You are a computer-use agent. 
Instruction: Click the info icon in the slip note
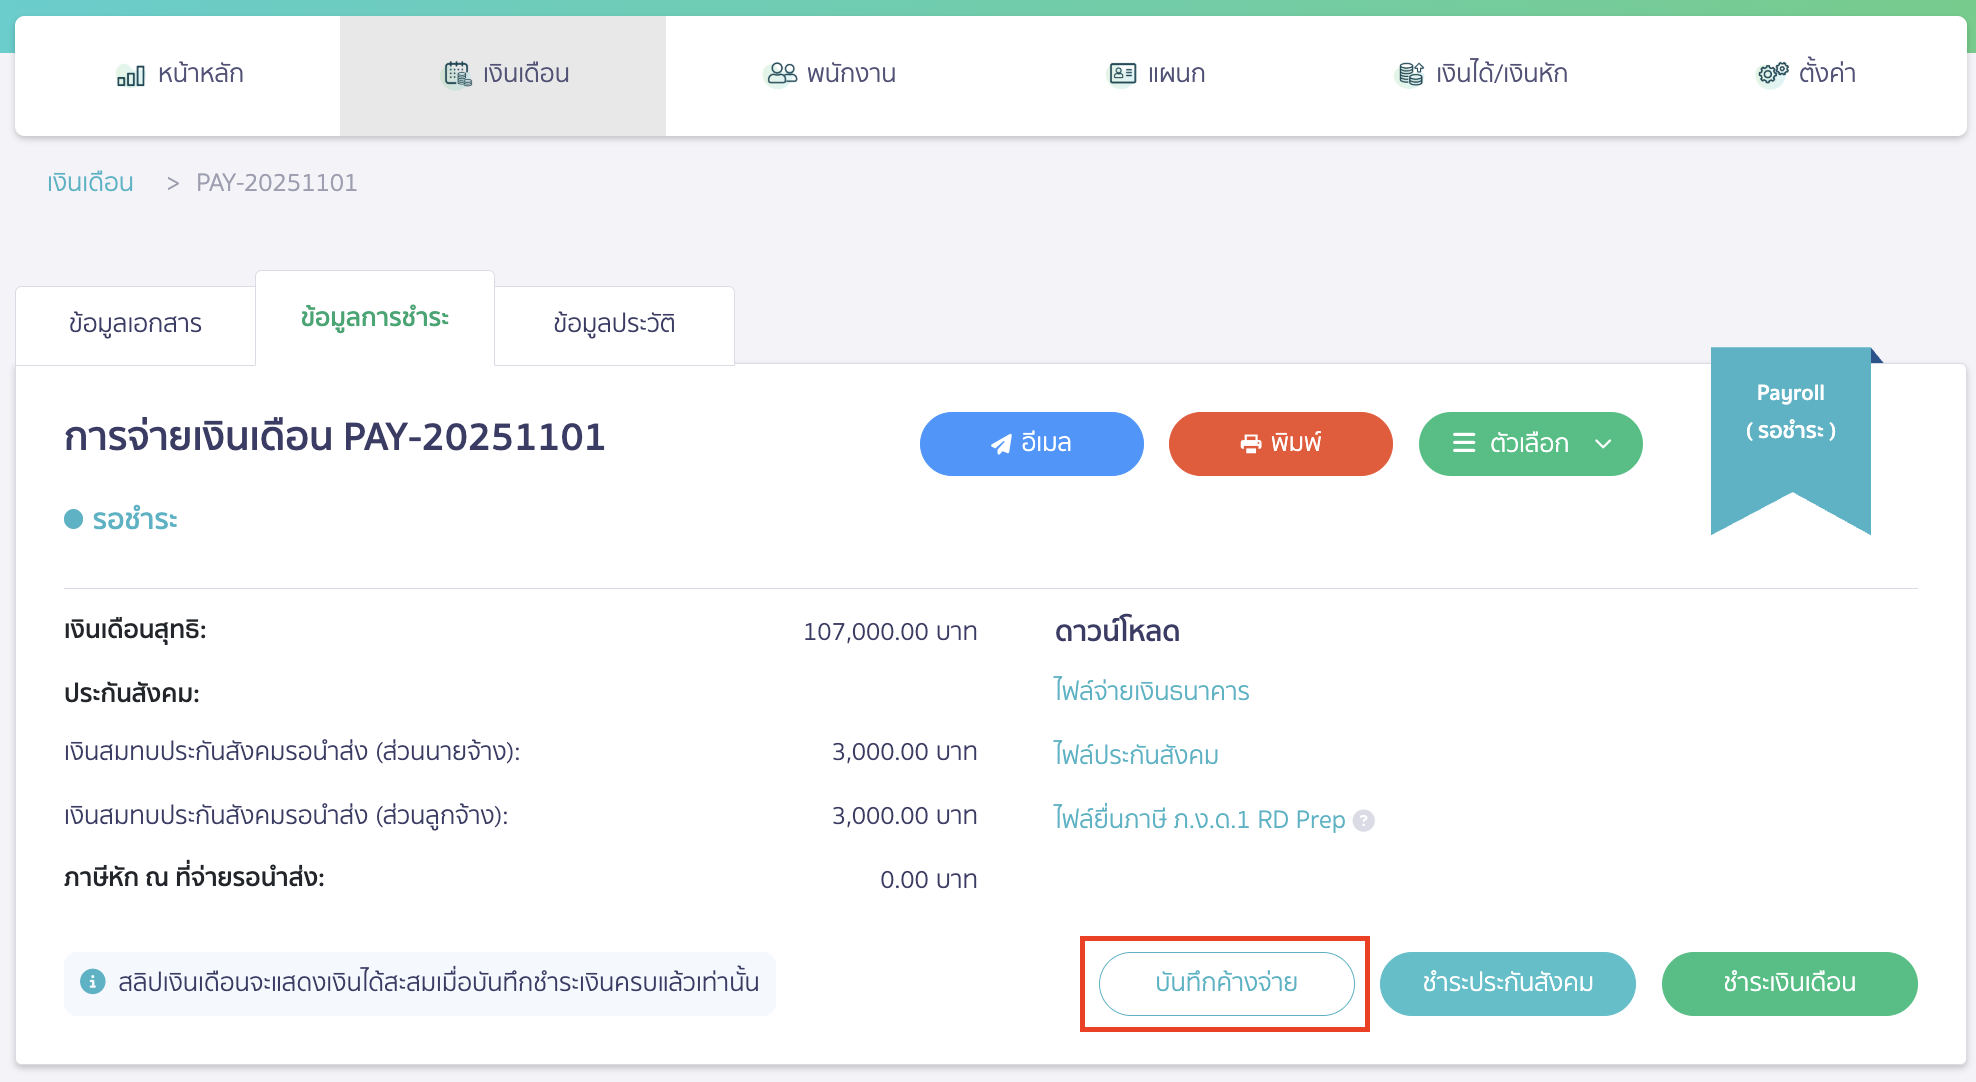(x=94, y=982)
